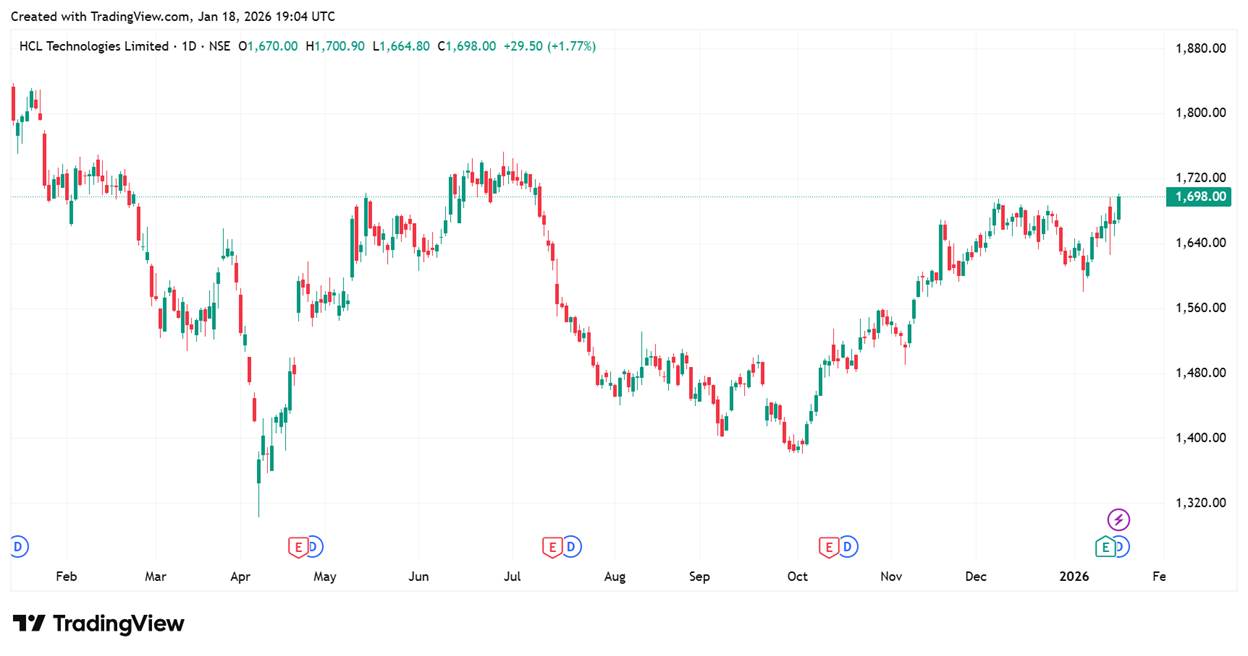Click the TradingView logo at bottom left
Screen dimensions: 1248x656
tap(98, 623)
